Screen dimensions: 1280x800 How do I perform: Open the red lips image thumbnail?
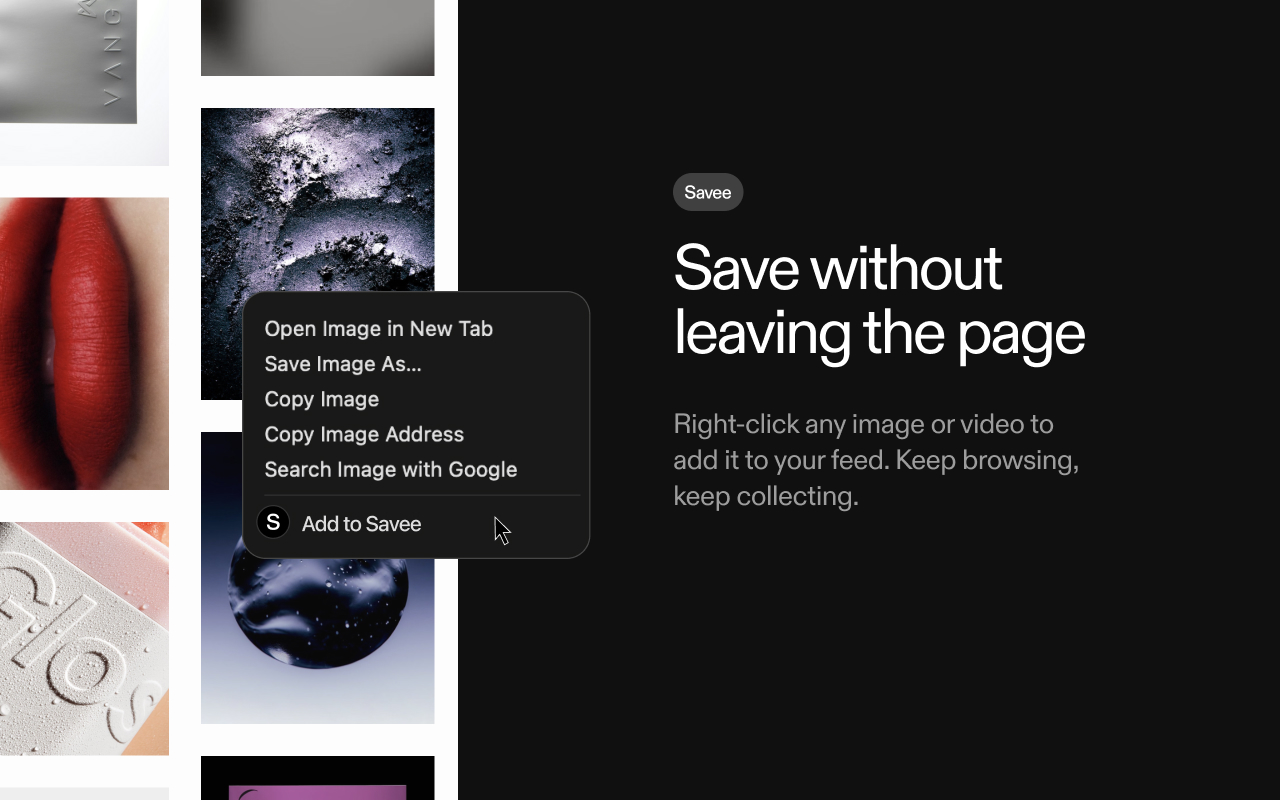(x=84, y=344)
